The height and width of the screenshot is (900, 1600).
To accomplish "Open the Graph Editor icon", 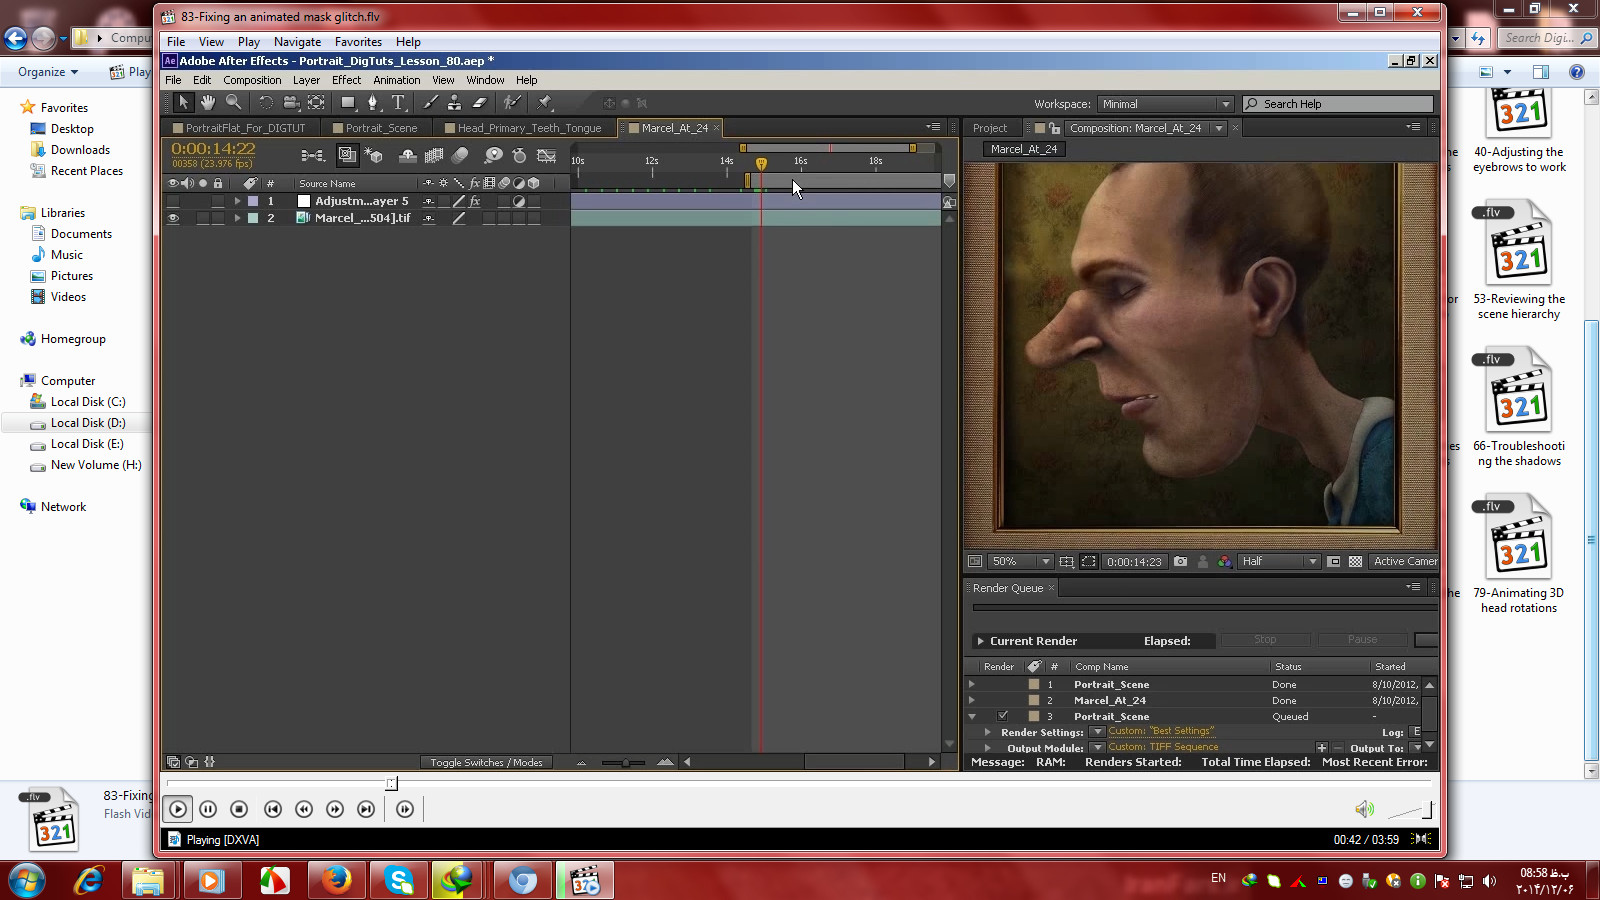I will (x=546, y=155).
